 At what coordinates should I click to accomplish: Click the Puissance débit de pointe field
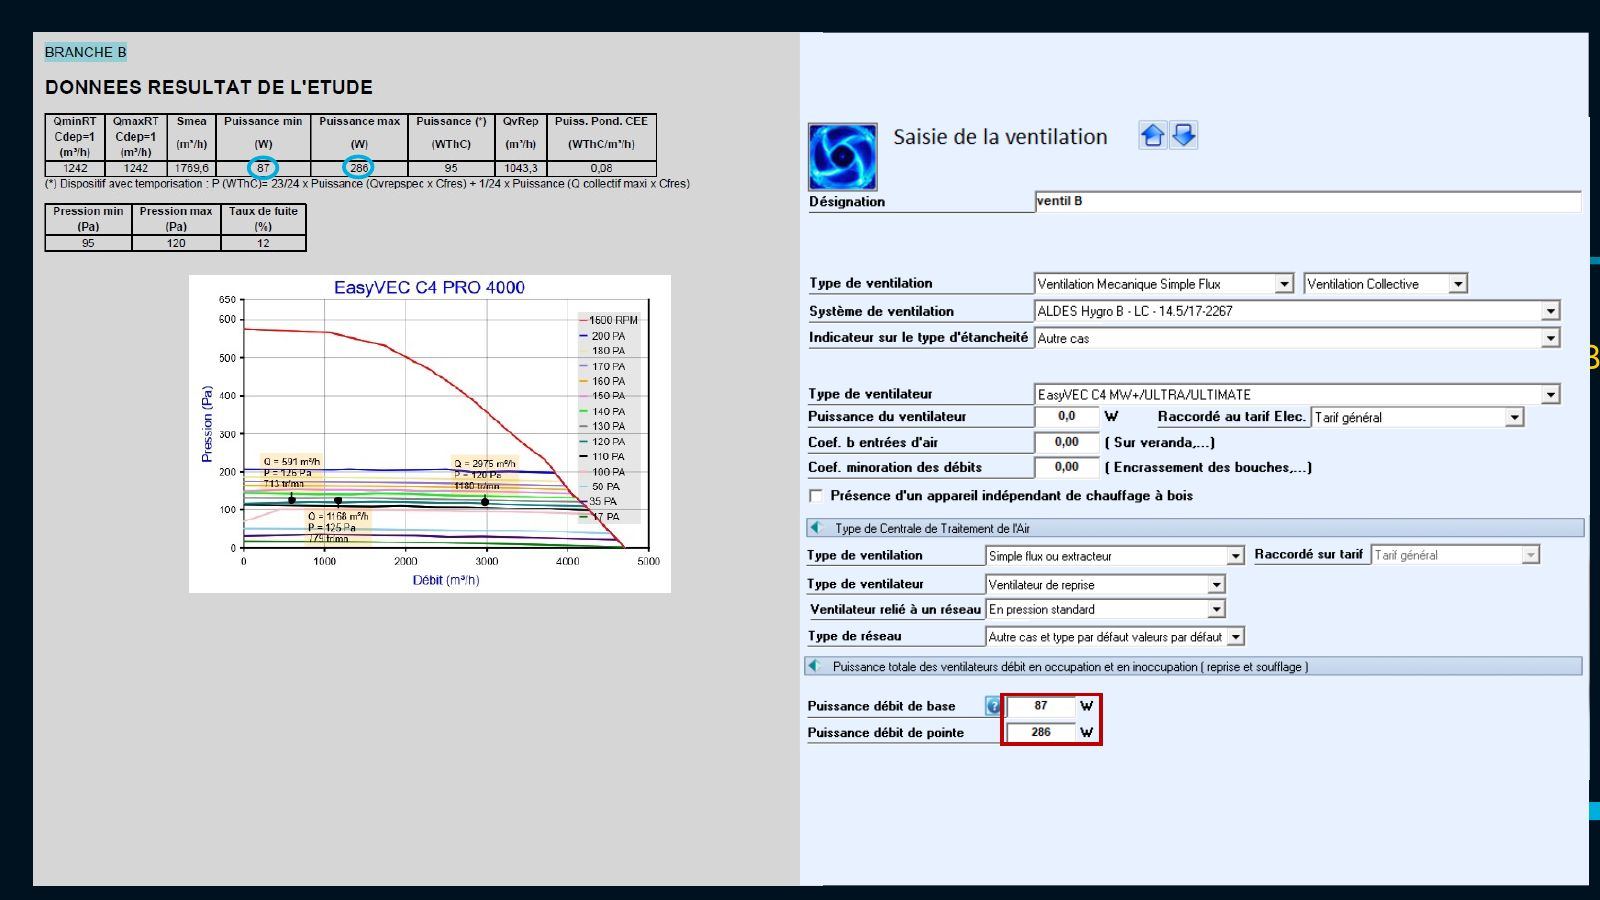(x=1040, y=732)
